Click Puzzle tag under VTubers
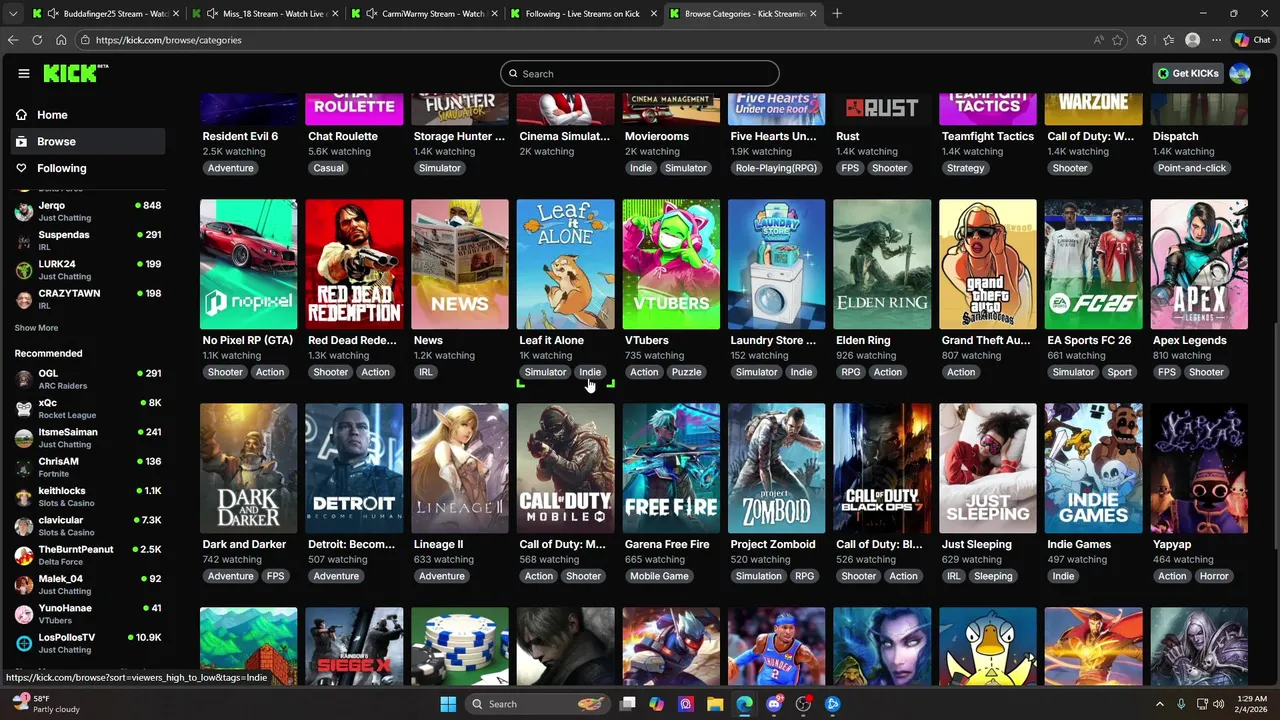The height and width of the screenshot is (720, 1280). click(686, 372)
